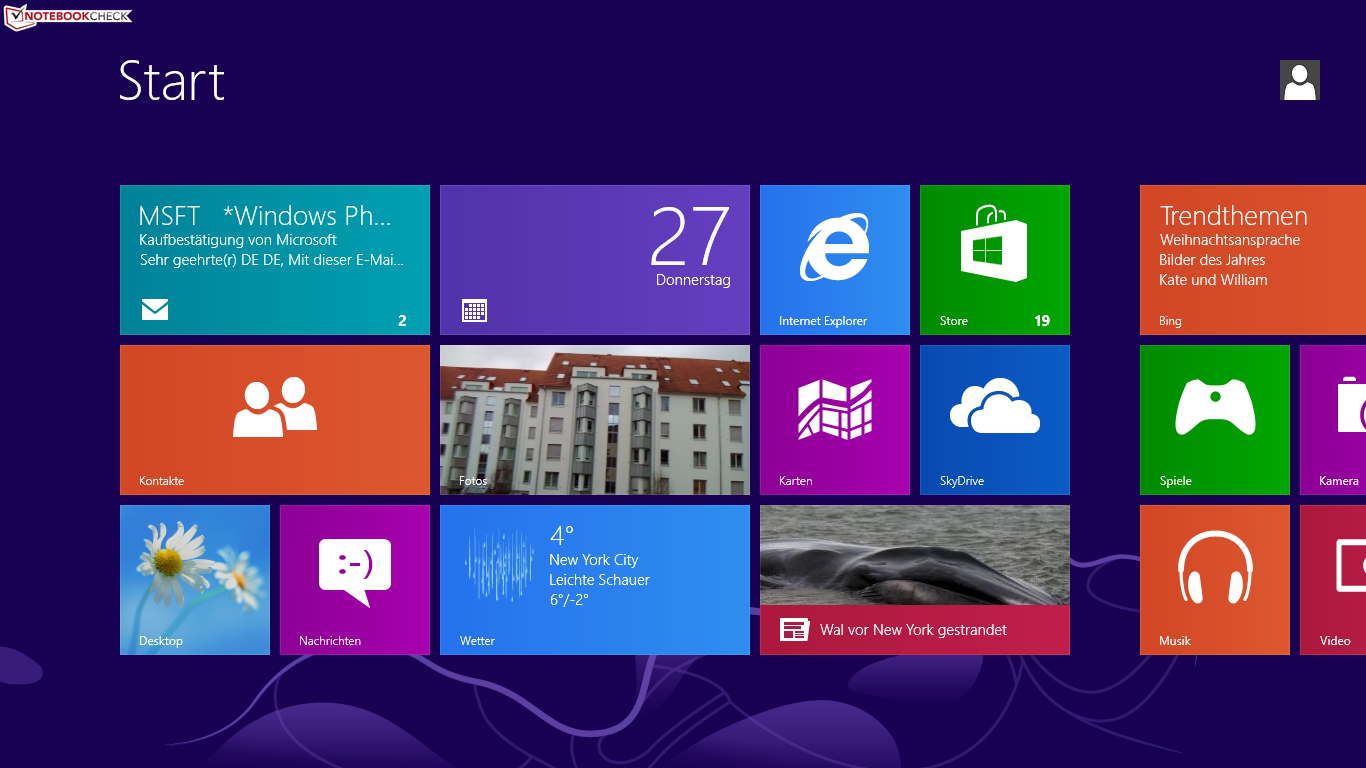
Task: Click 'Bilder des Jahres' trend topic
Action: coord(1212,260)
